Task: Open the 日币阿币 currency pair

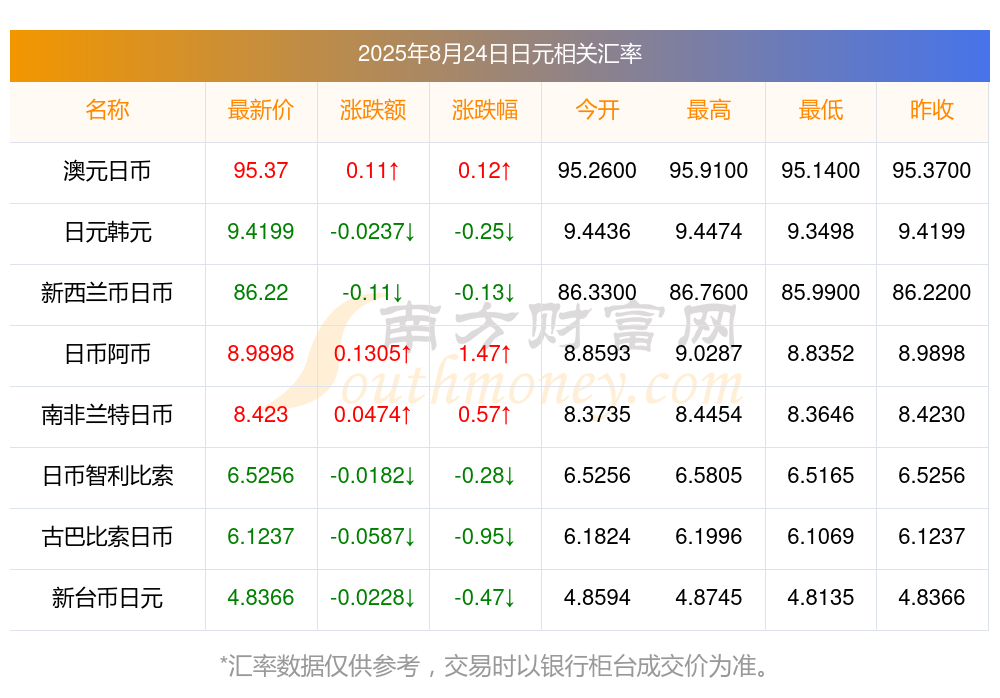Action: (107, 353)
